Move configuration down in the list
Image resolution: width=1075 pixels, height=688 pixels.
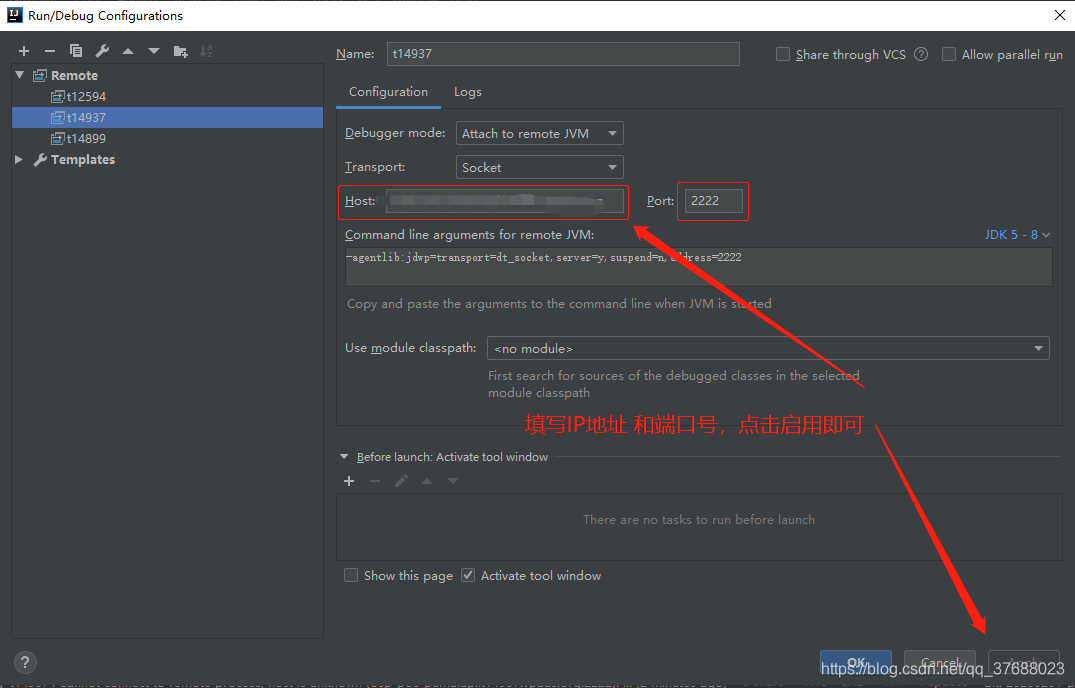tap(154, 51)
